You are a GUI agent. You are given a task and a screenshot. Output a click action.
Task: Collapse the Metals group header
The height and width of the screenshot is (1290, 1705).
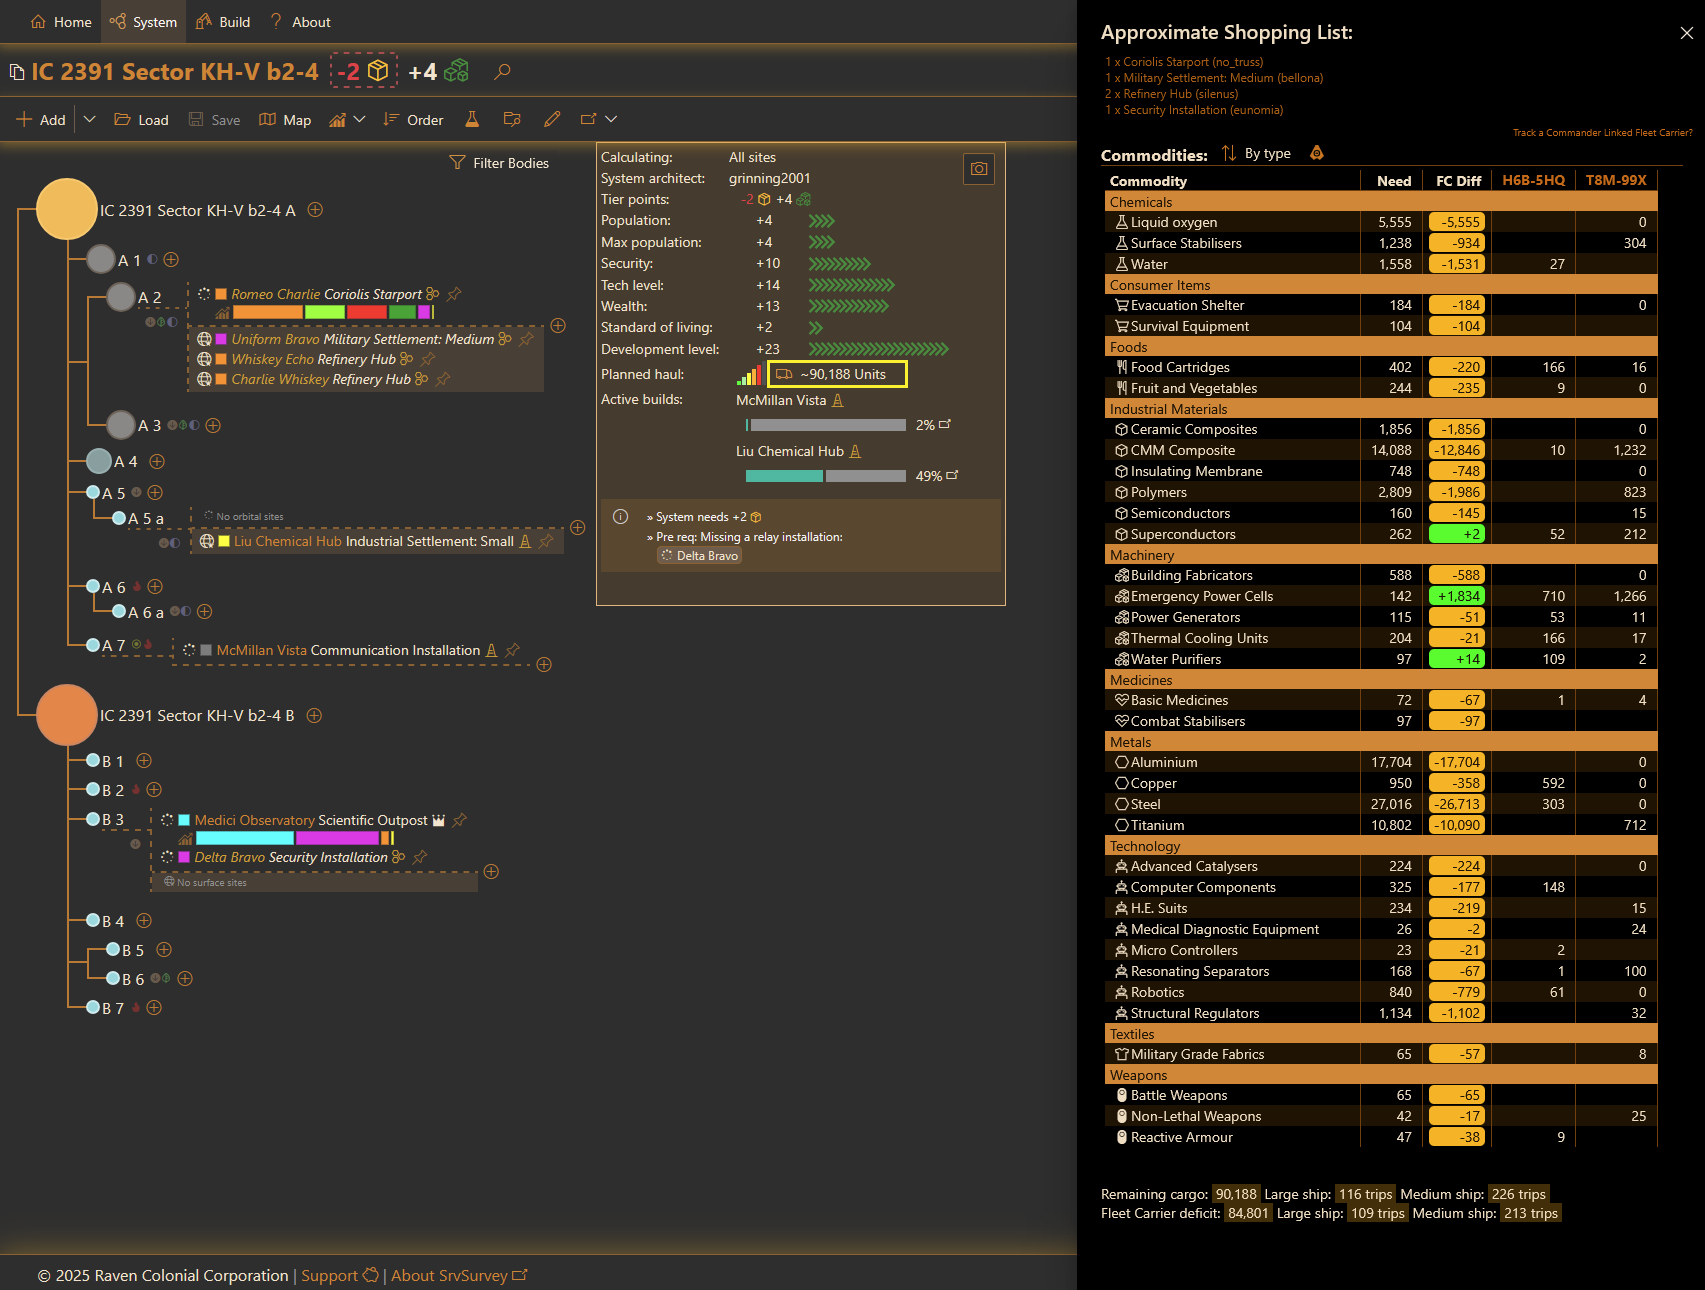pyautogui.click(x=1381, y=742)
